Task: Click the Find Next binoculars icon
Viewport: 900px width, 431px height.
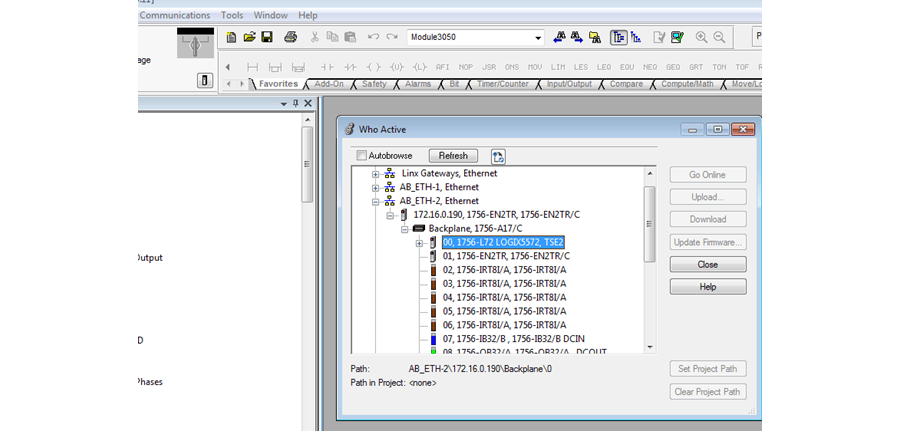Action: [577, 37]
